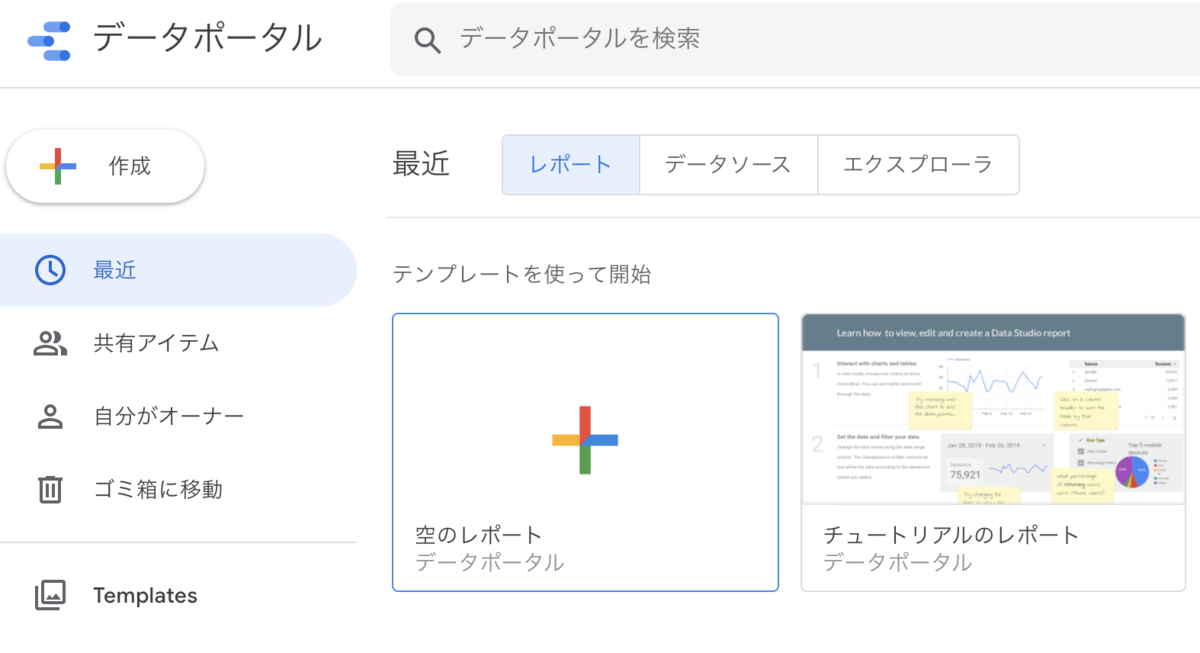This screenshot has width=1200, height=653.
Task: Click データポータル subtitle under チュートリアルのレポート
Action: pyautogui.click(x=897, y=563)
